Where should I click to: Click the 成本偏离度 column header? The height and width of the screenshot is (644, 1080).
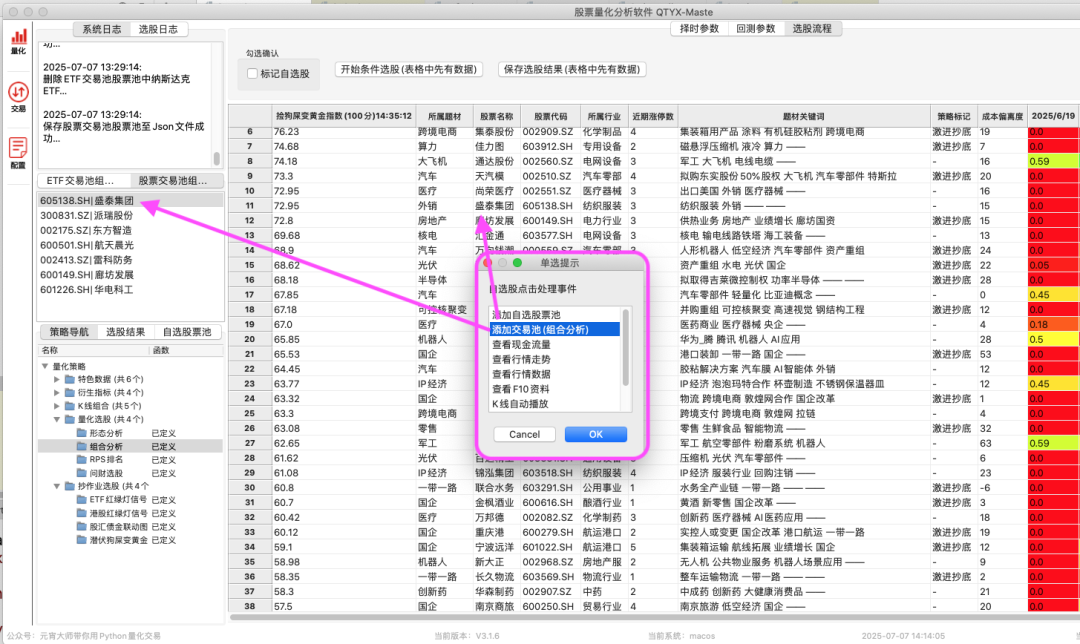pyautogui.click(x=1001, y=116)
